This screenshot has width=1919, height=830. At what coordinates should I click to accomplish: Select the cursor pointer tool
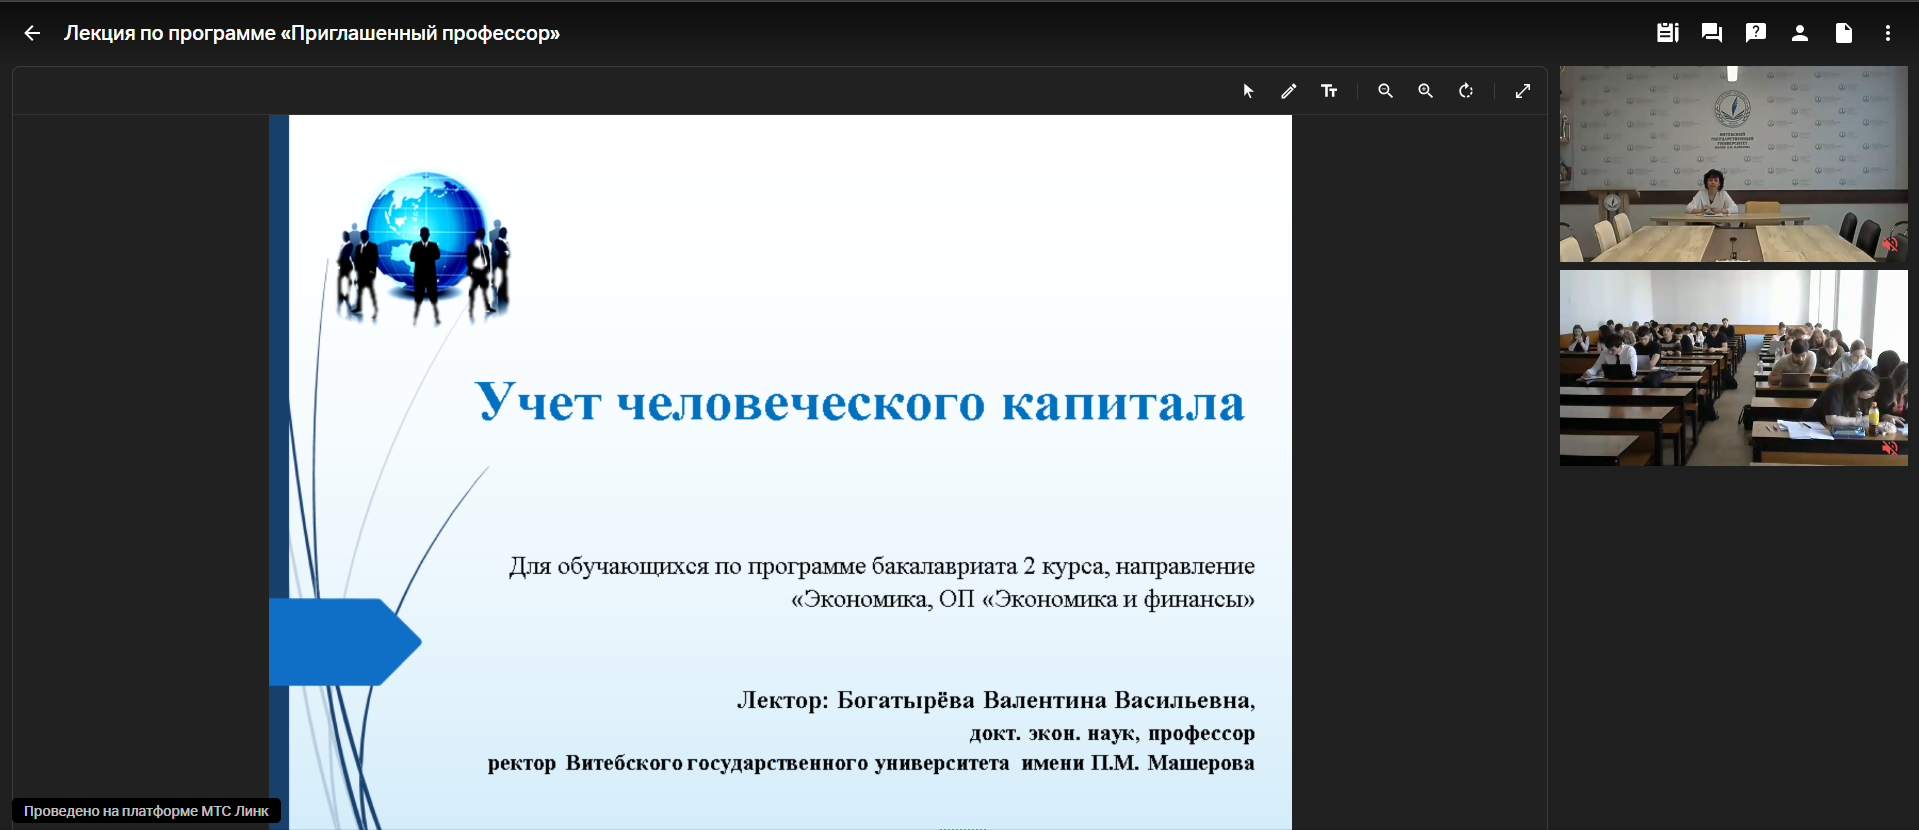(1248, 91)
